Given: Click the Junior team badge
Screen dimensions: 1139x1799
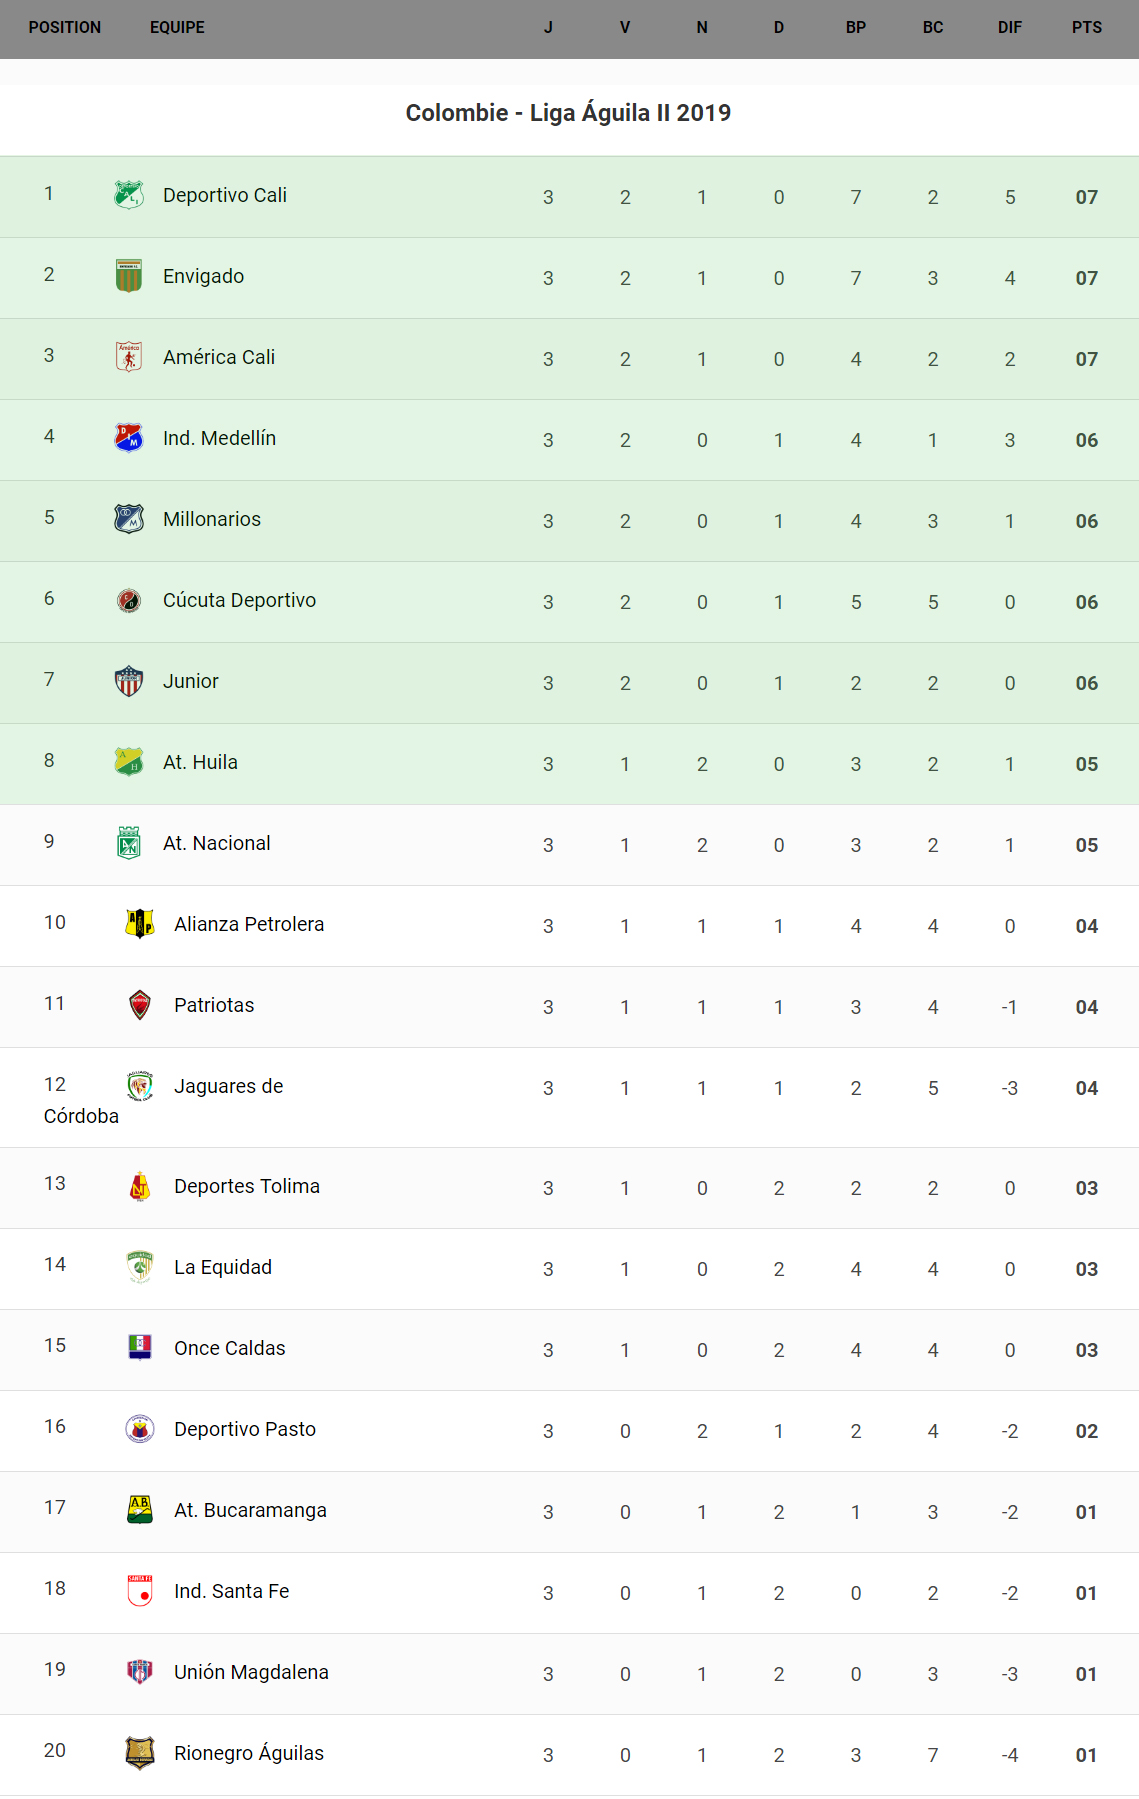Looking at the screenshot, I should [129, 681].
